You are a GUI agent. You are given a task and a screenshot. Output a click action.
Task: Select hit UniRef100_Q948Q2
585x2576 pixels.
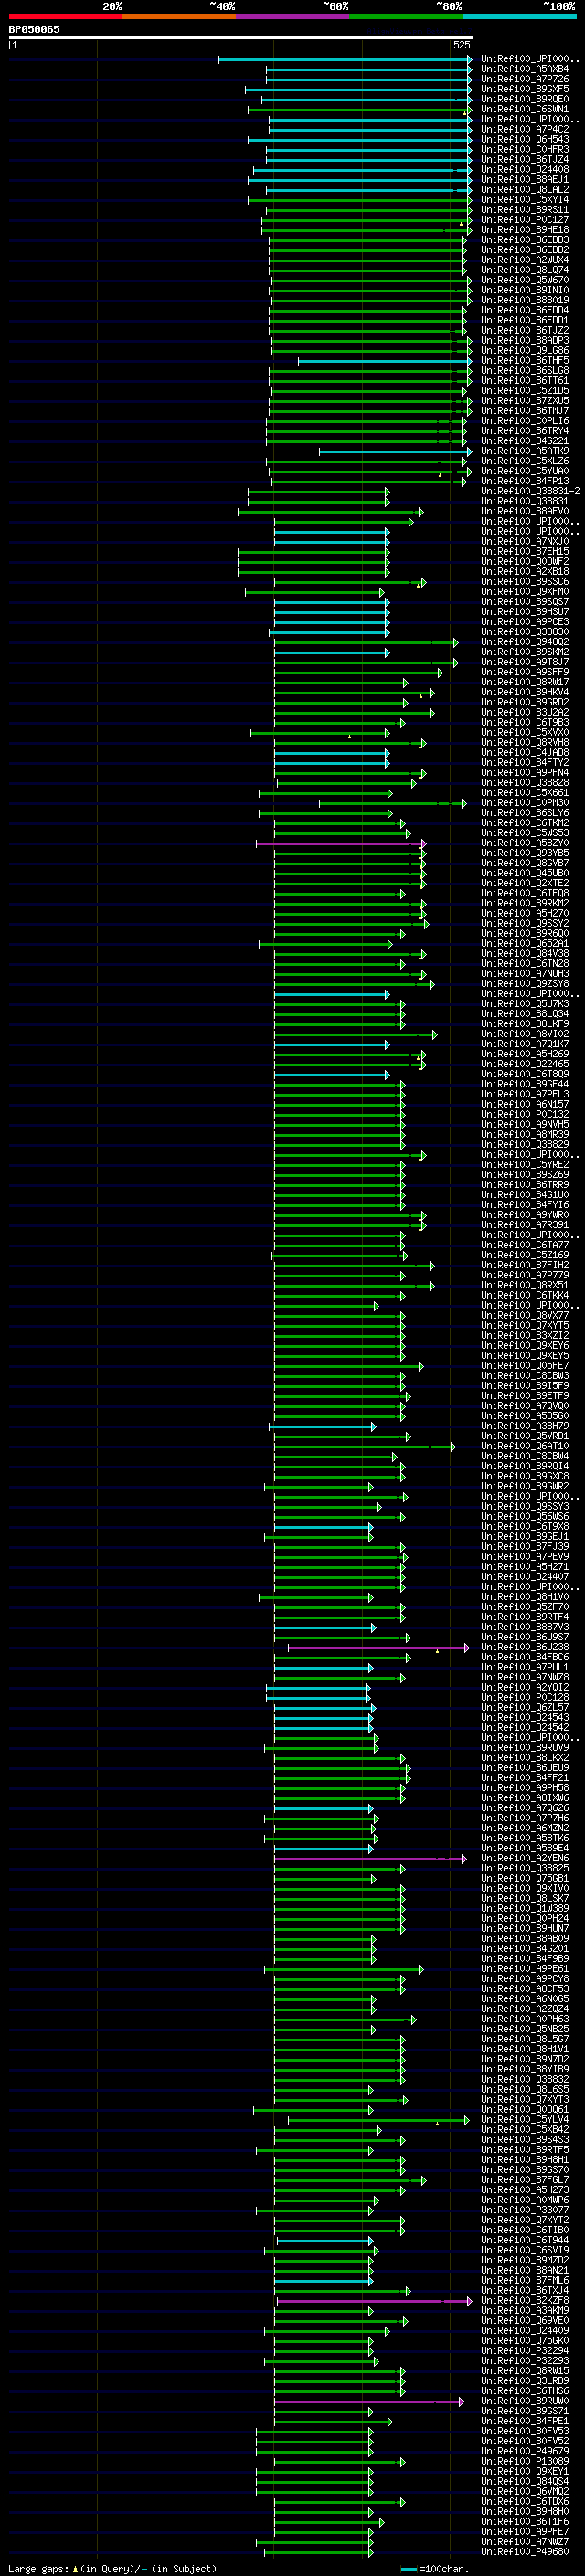coord(525,642)
